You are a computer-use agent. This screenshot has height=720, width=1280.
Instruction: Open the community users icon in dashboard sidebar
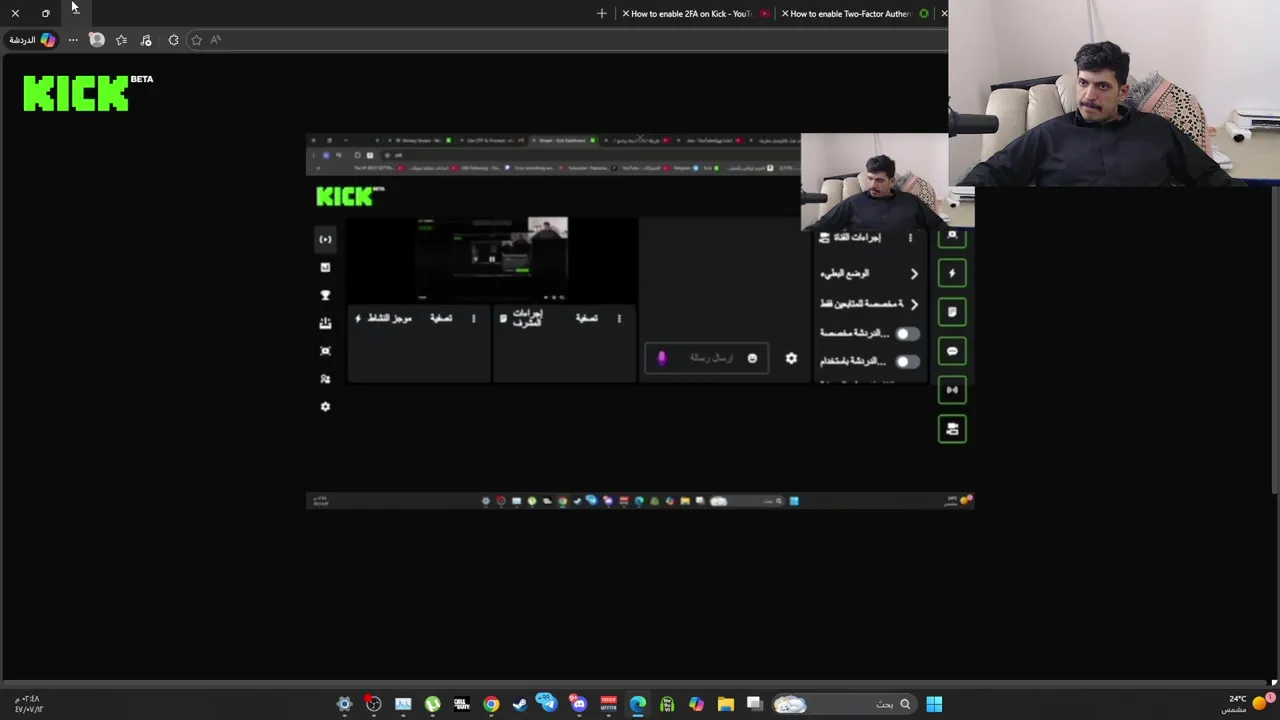coord(325,379)
